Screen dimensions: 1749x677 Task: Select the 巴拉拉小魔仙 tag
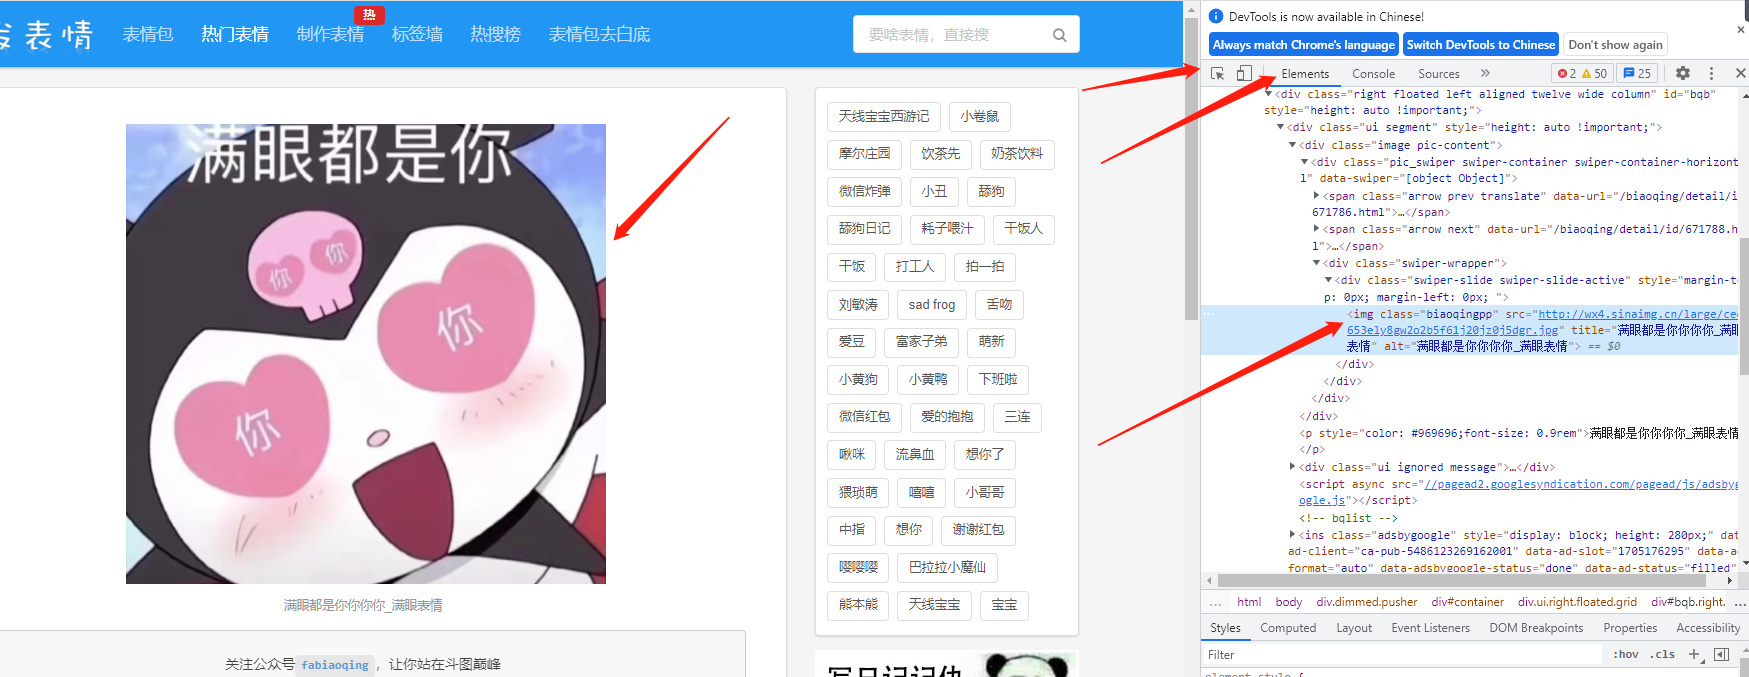pos(947,567)
